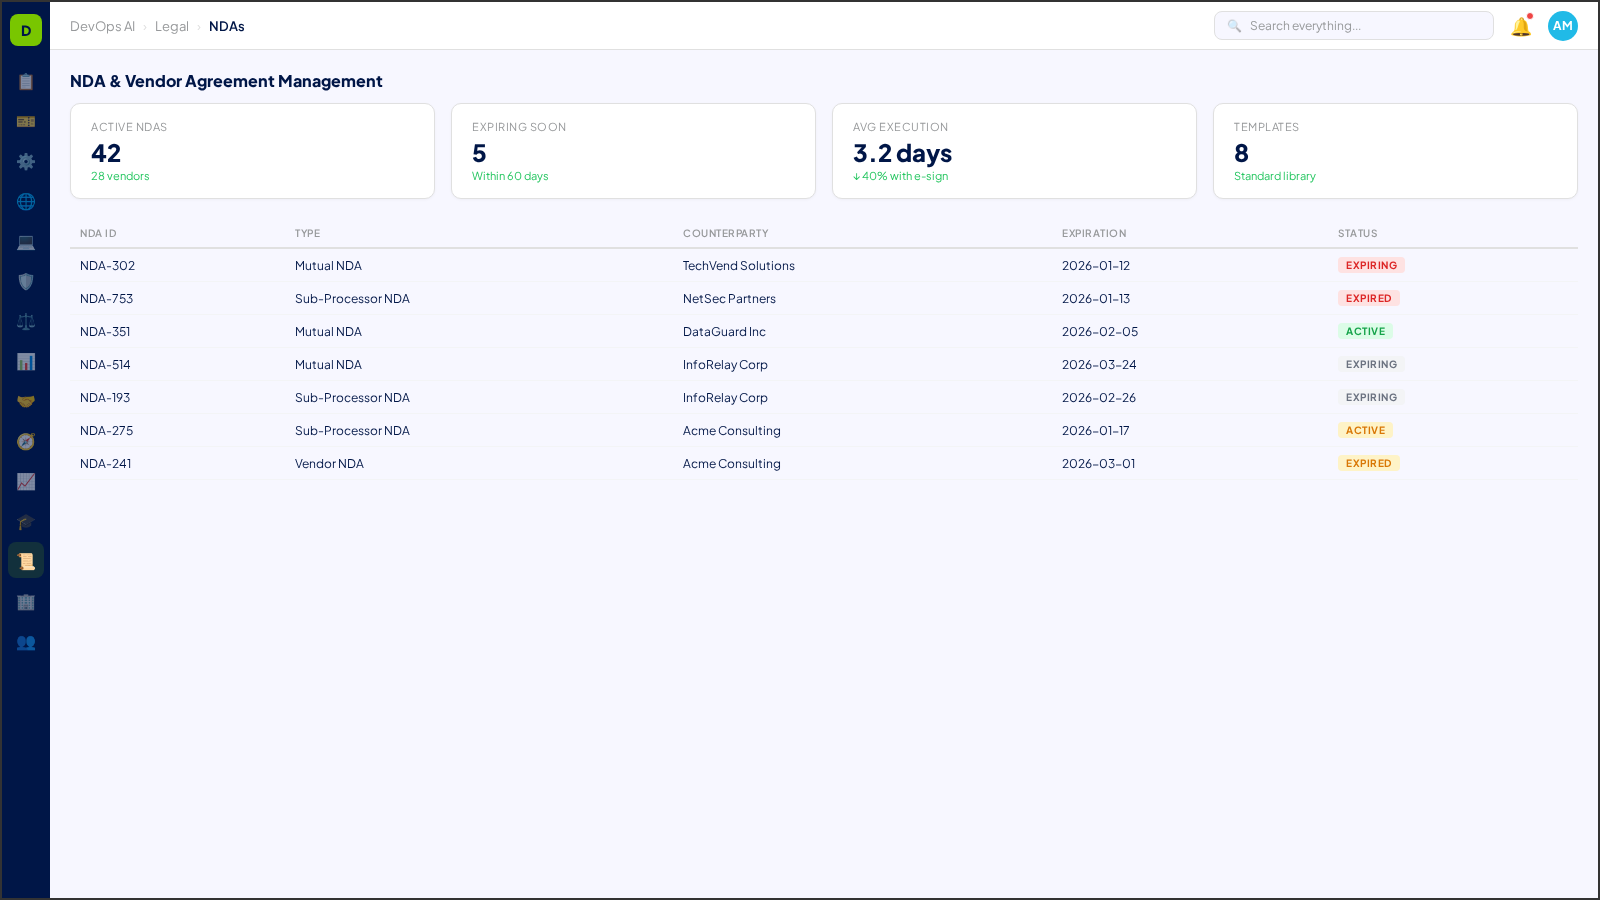Open the AM user avatar menu
This screenshot has height=900, width=1600.
click(1562, 26)
